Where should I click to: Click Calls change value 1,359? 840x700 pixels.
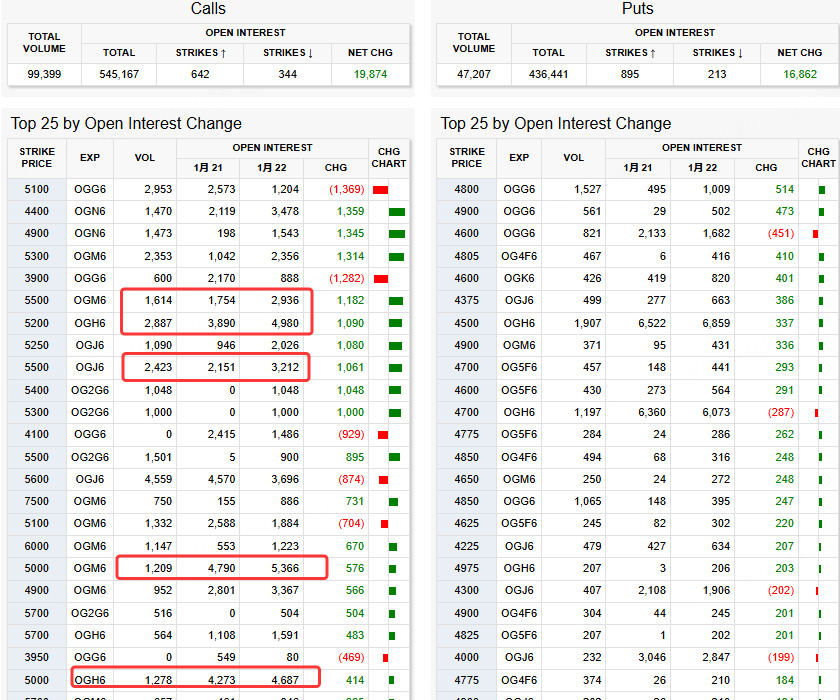click(350, 211)
